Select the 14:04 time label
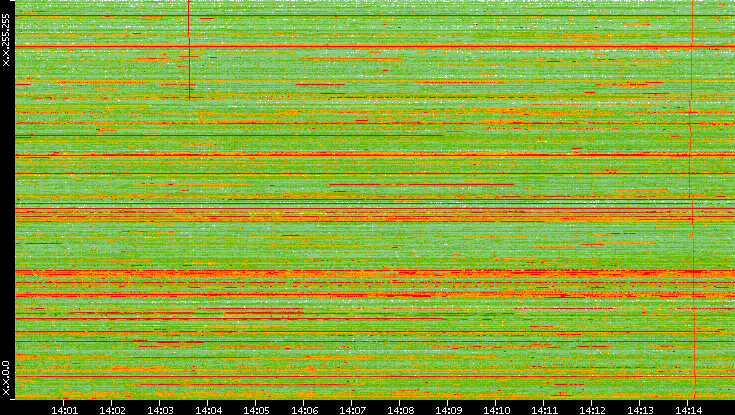 [x=208, y=410]
